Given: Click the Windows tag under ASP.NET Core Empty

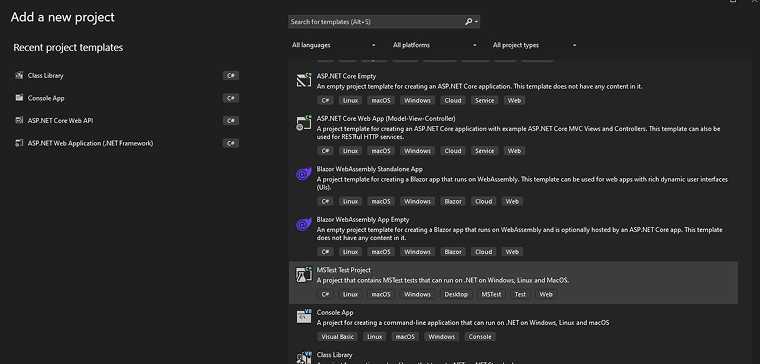Looking at the screenshot, I should click(417, 100).
